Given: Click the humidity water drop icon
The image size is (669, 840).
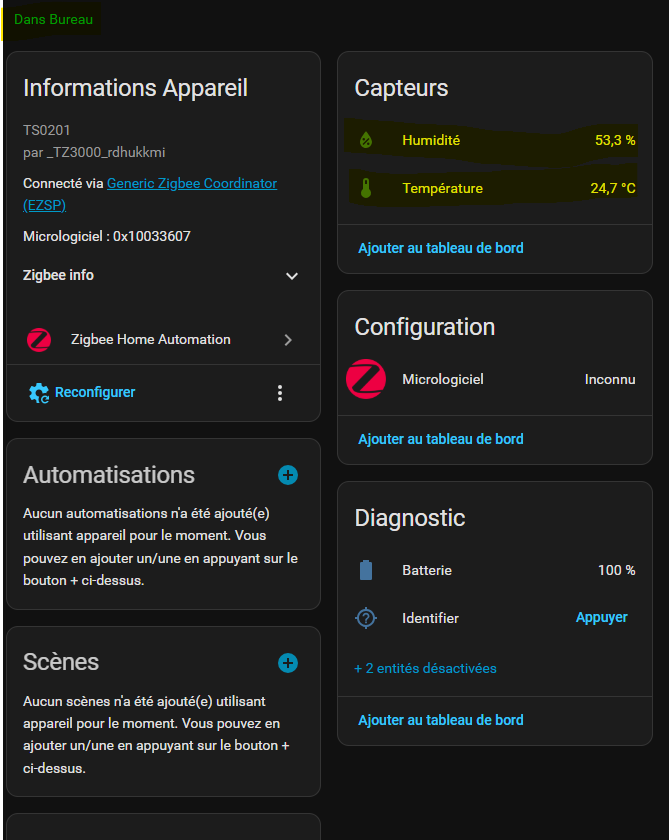Looking at the screenshot, I should coord(366,141).
